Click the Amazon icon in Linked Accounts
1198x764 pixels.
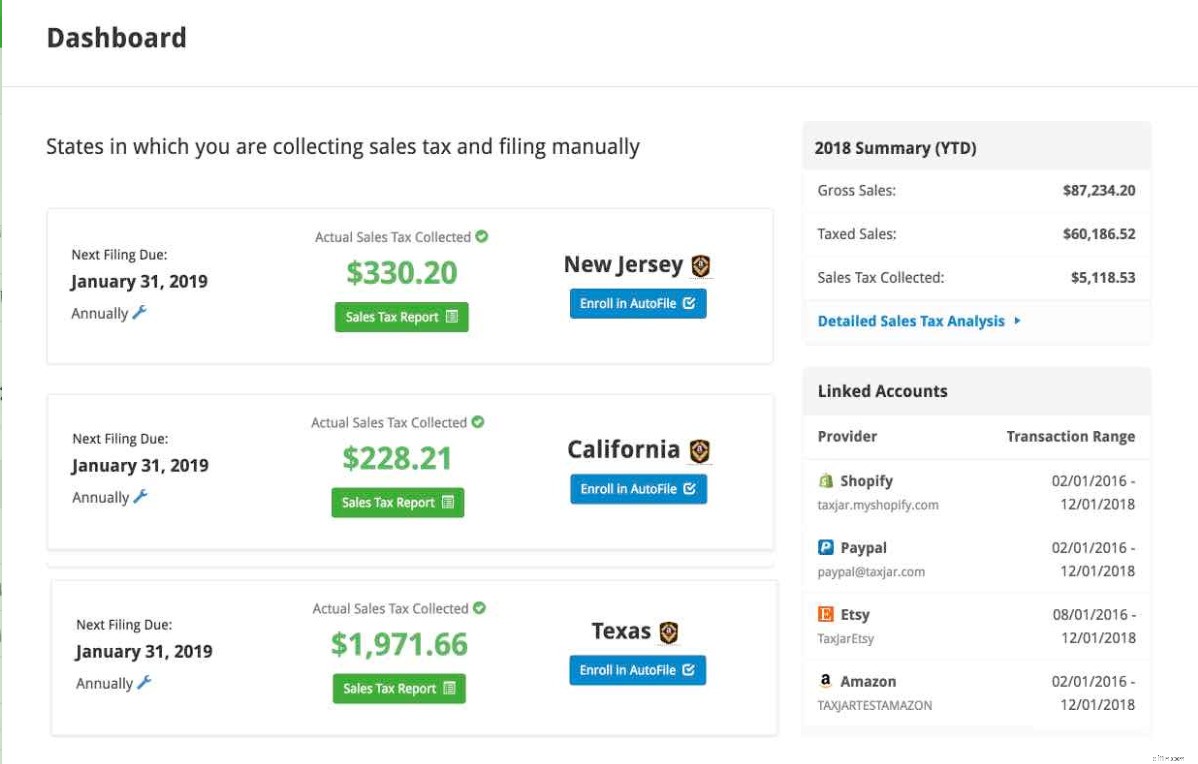pyautogui.click(x=825, y=681)
